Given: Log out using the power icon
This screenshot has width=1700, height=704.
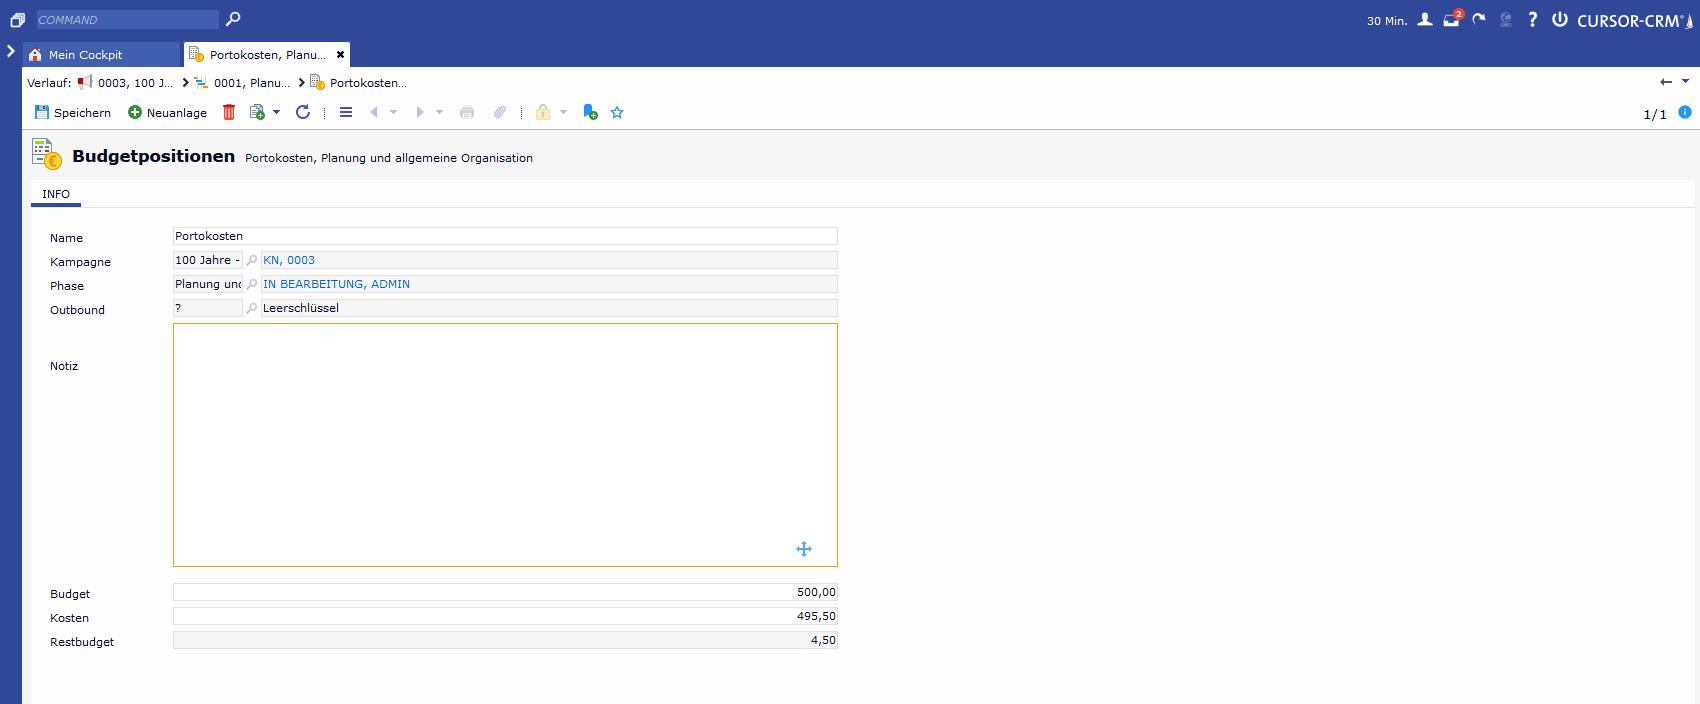Looking at the screenshot, I should point(1559,20).
